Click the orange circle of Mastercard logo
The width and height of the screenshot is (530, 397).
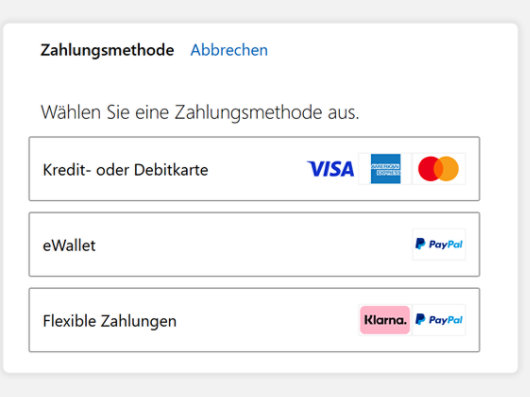tap(449, 169)
